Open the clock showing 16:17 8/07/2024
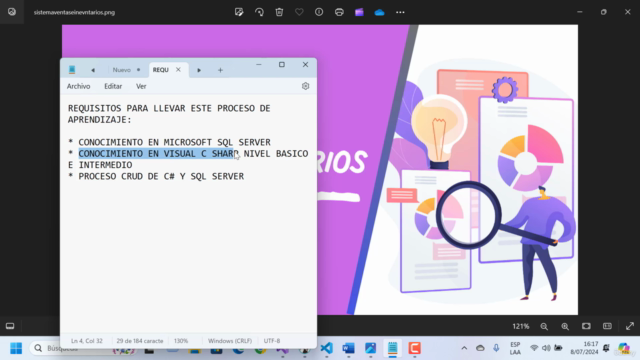Image resolution: width=640 pixels, height=360 pixels. click(584, 348)
